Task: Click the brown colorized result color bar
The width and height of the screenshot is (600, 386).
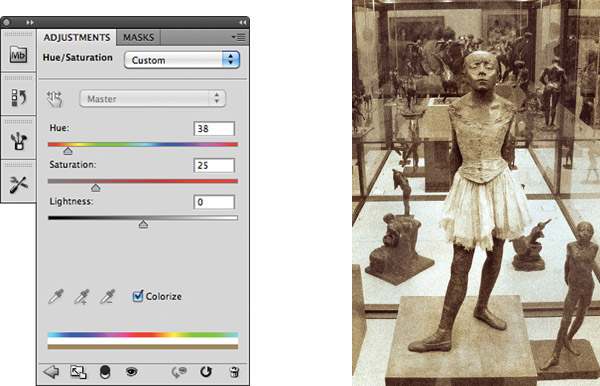Action: pyautogui.click(x=143, y=347)
